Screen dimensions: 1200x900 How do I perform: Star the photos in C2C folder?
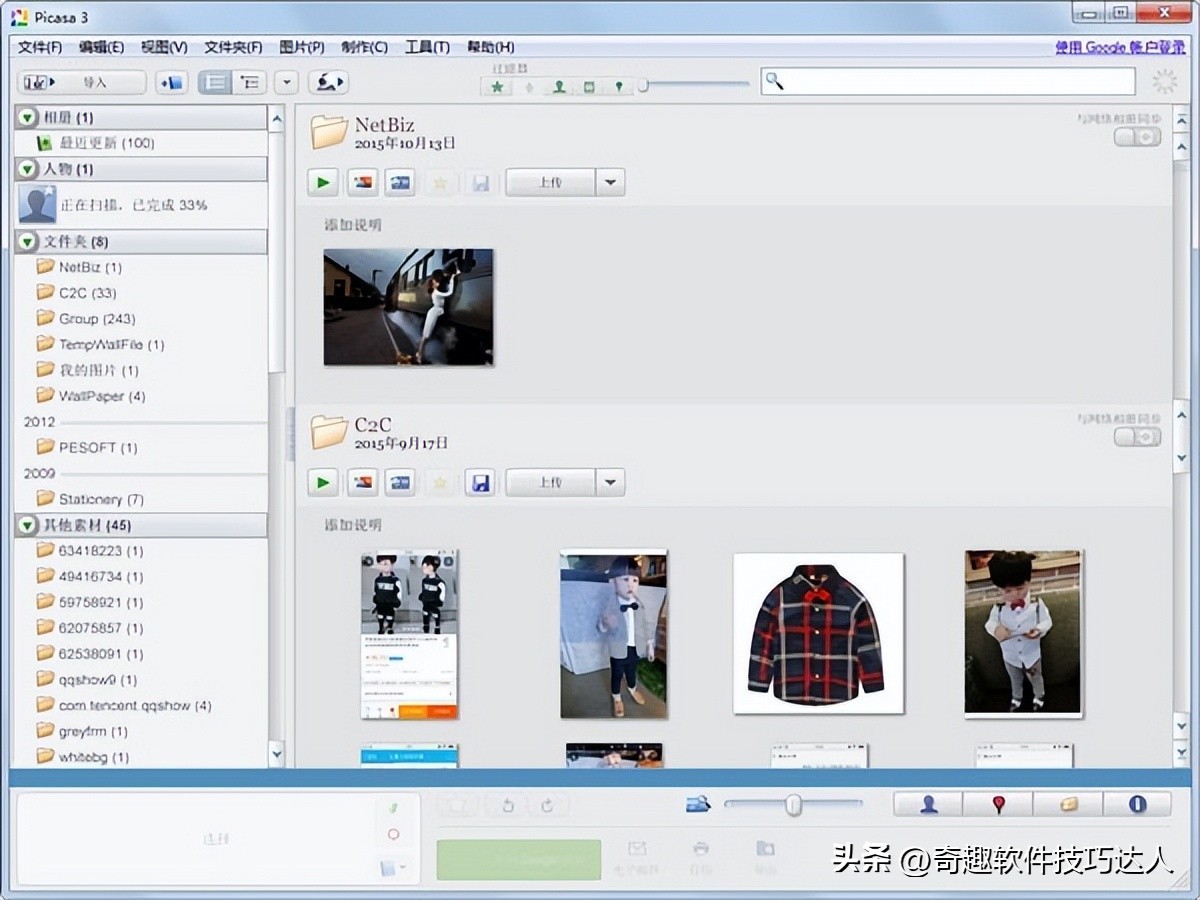[440, 483]
